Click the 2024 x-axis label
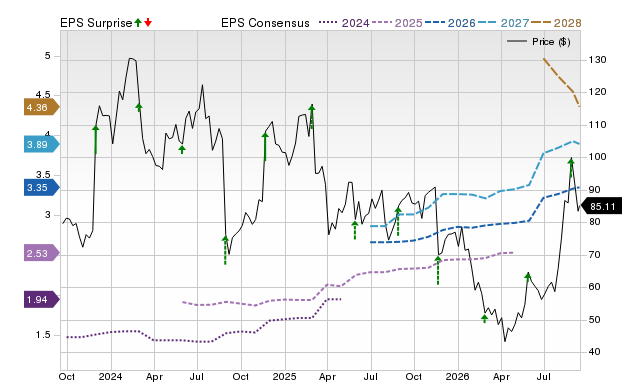The width and height of the screenshot is (640, 382). tap(110, 376)
